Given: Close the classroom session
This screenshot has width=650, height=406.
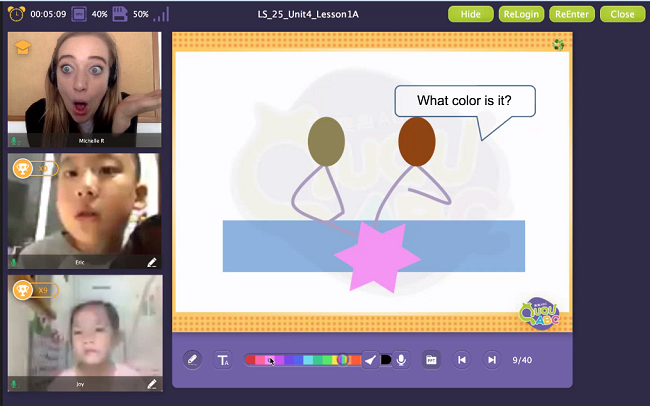Looking at the screenshot, I should point(622,14).
